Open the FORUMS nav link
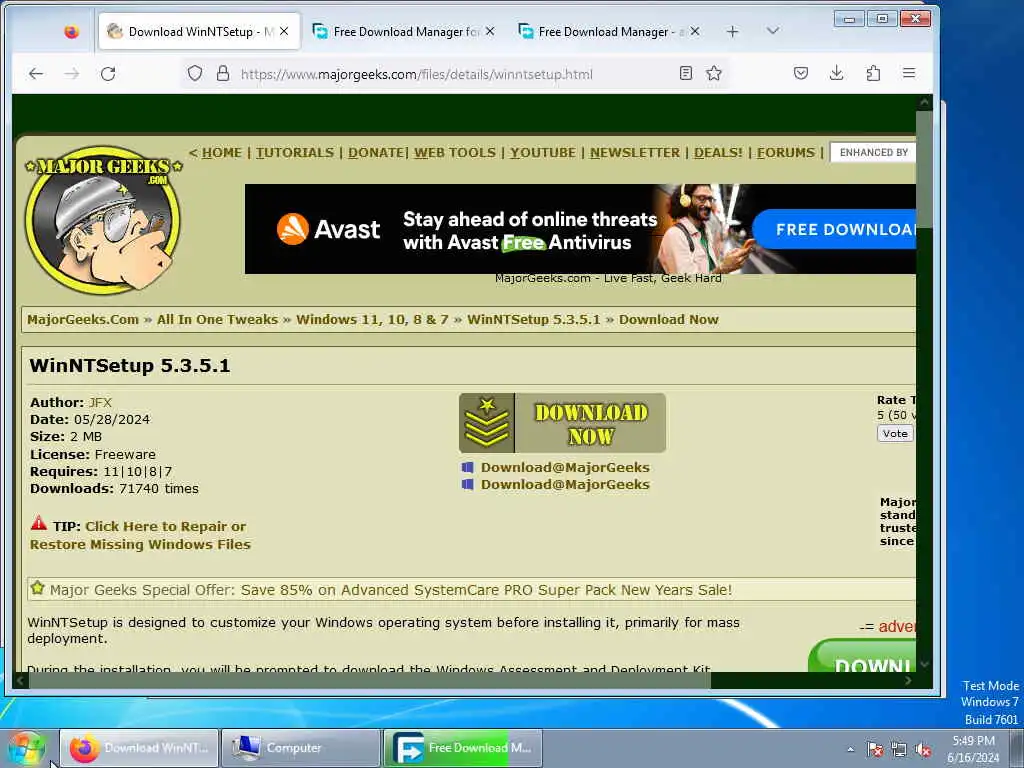Screen dimensions: 1024x768 (x=786, y=153)
